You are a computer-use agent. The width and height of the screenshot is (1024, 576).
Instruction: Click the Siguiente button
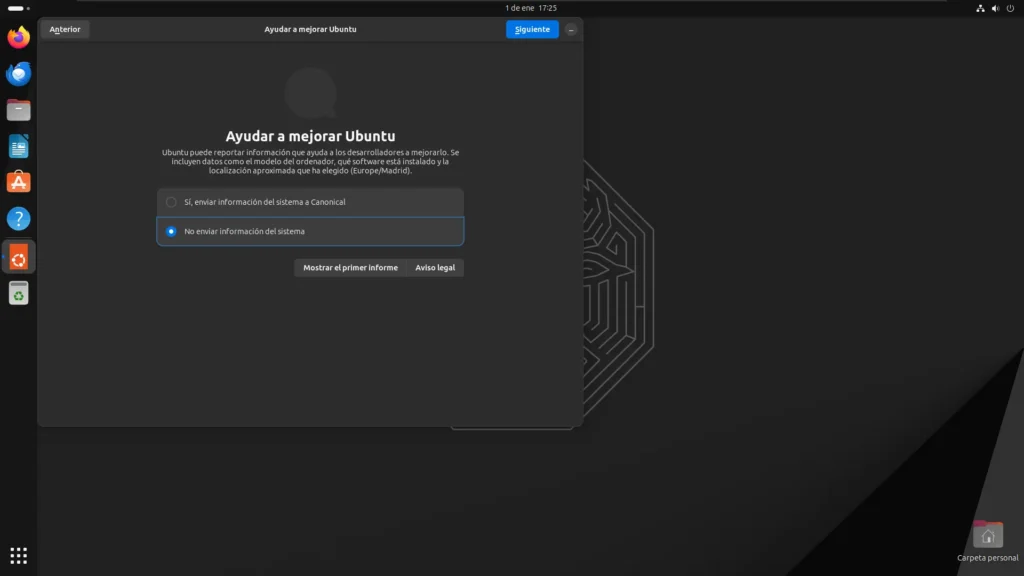coord(532,29)
